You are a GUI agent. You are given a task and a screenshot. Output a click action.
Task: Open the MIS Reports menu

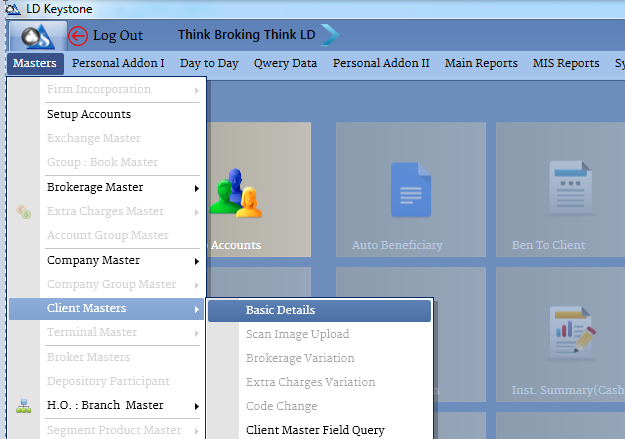click(x=565, y=63)
